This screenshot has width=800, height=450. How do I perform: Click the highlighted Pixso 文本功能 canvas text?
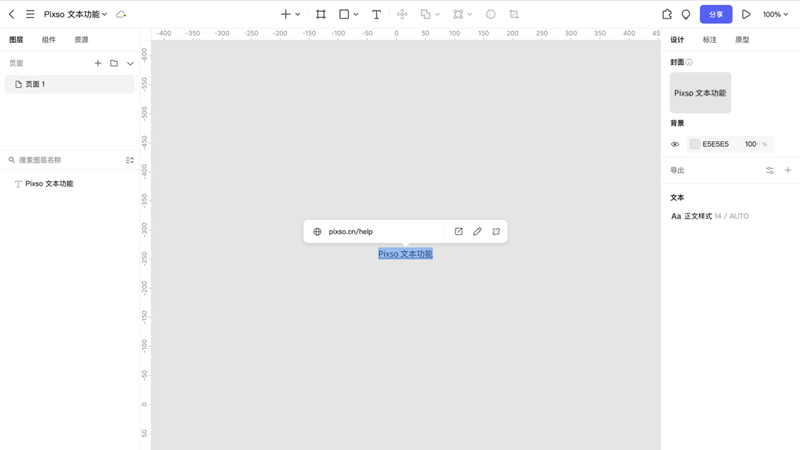point(406,254)
